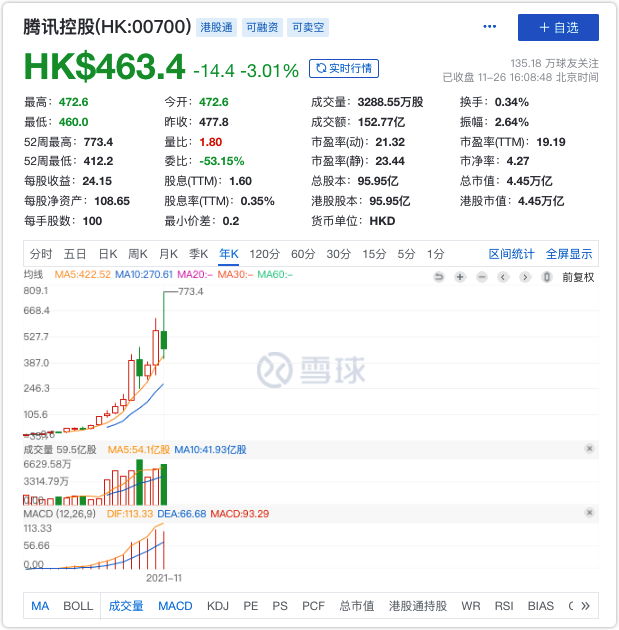The width and height of the screenshot is (619, 630).
Task: Click the DIF:113.33 value
Action: [x=130, y=513]
